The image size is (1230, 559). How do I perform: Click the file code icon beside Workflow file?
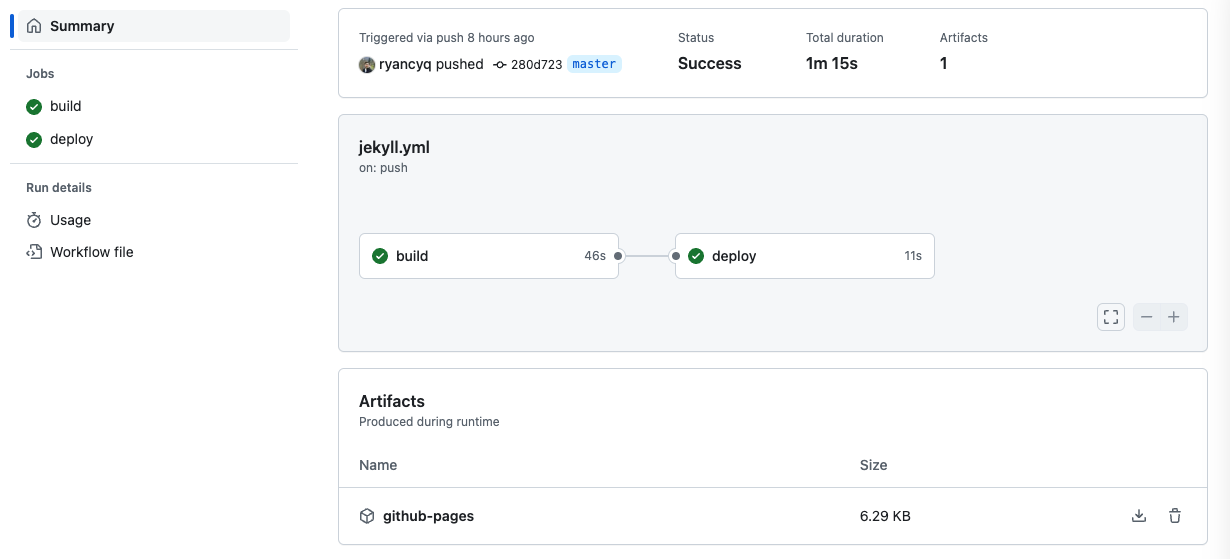point(34,252)
